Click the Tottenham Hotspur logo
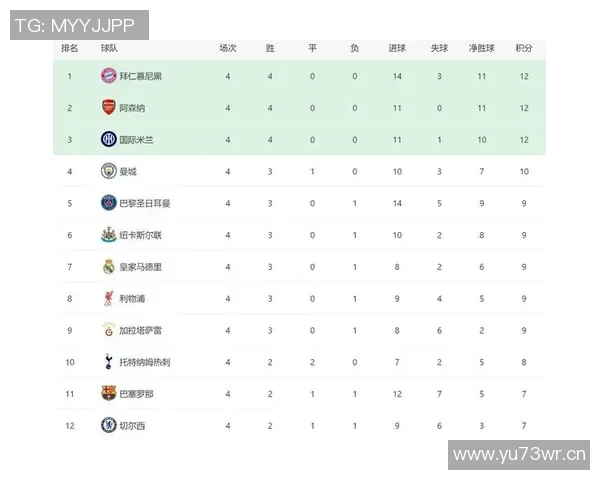 pyautogui.click(x=108, y=362)
